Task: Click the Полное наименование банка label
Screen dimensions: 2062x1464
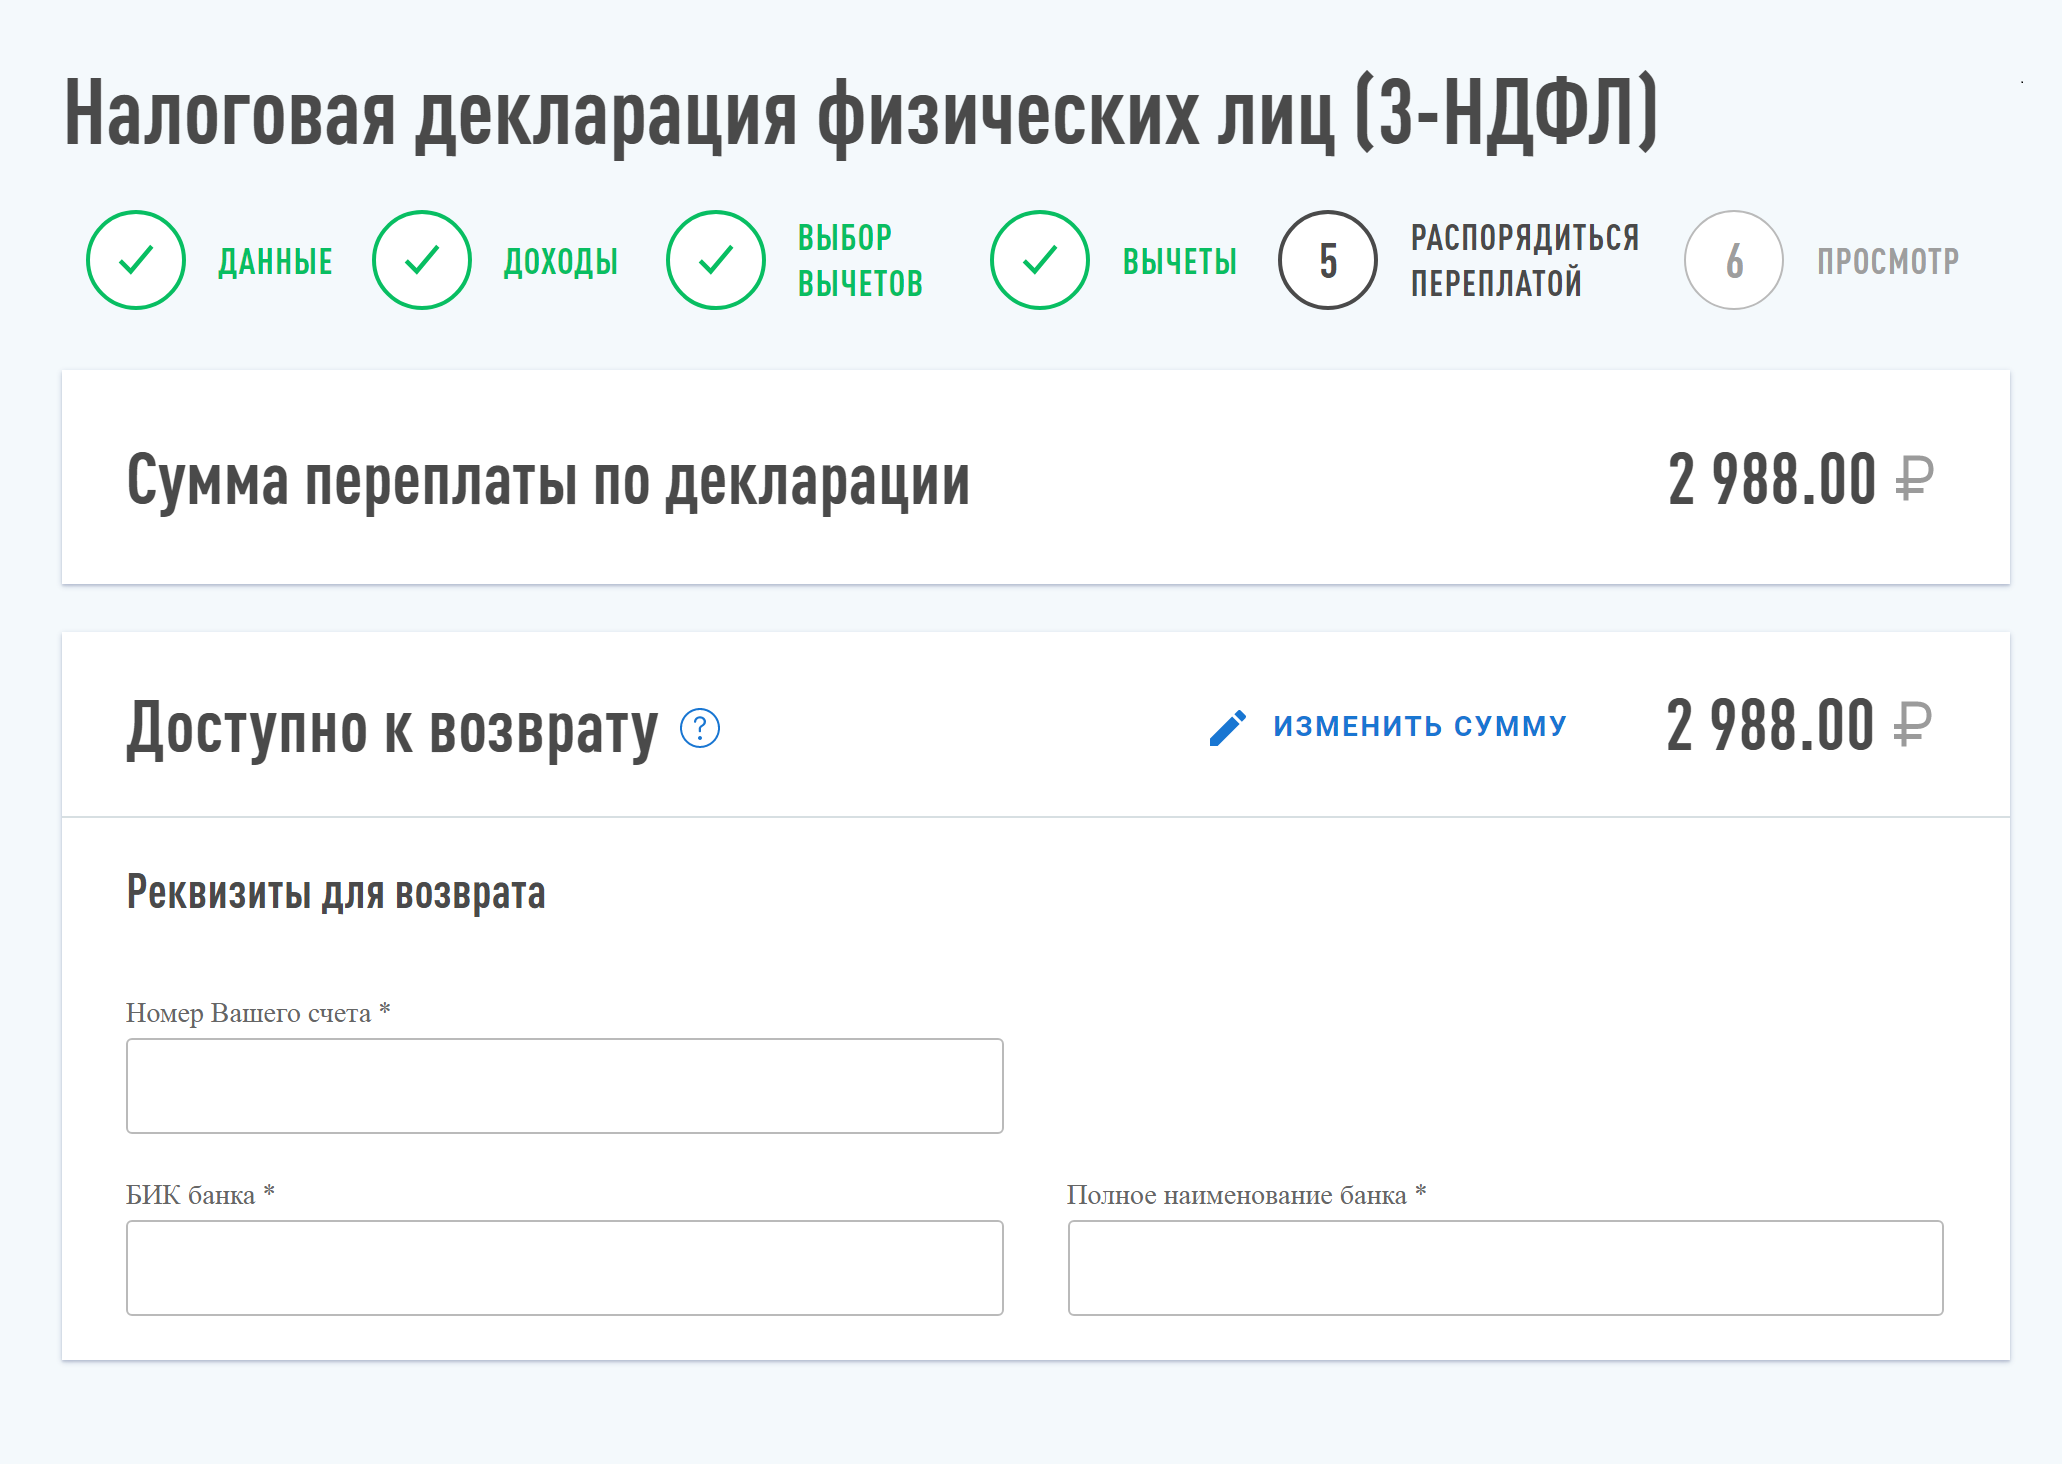Action: pyautogui.click(x=1247, y=1195)
